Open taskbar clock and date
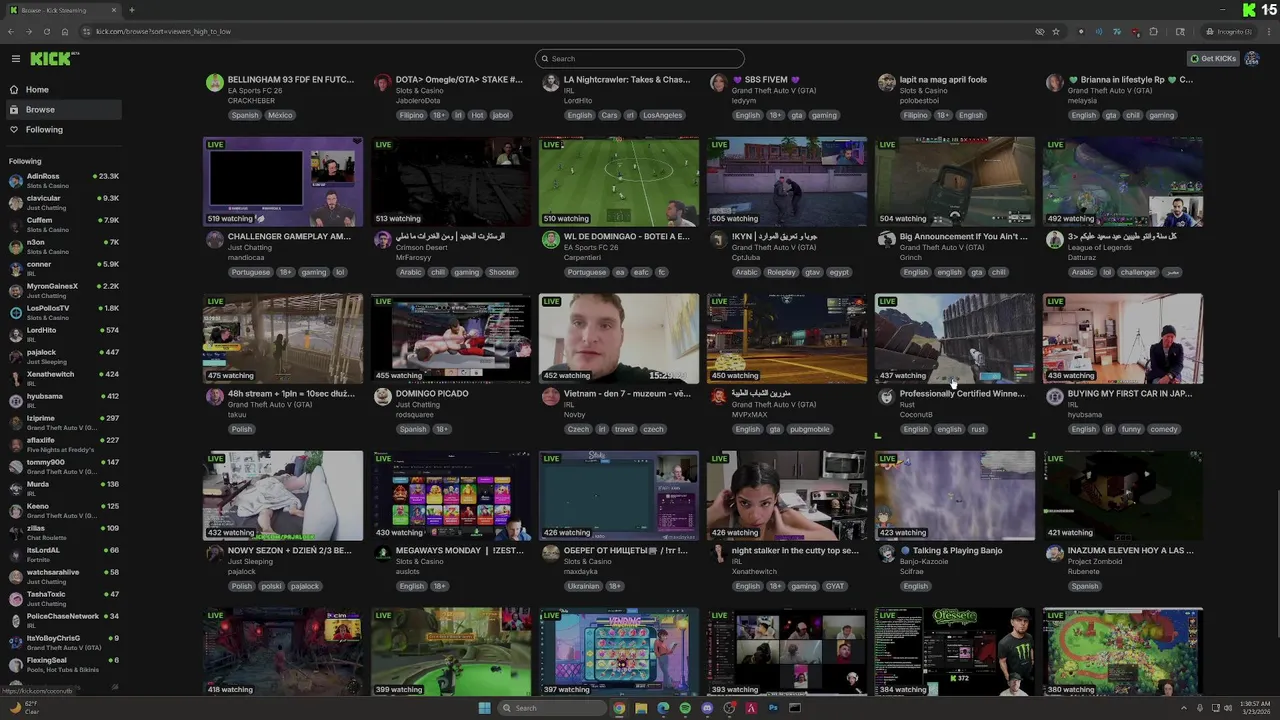Screen dimensions: 1280x720 (1253, 708)
